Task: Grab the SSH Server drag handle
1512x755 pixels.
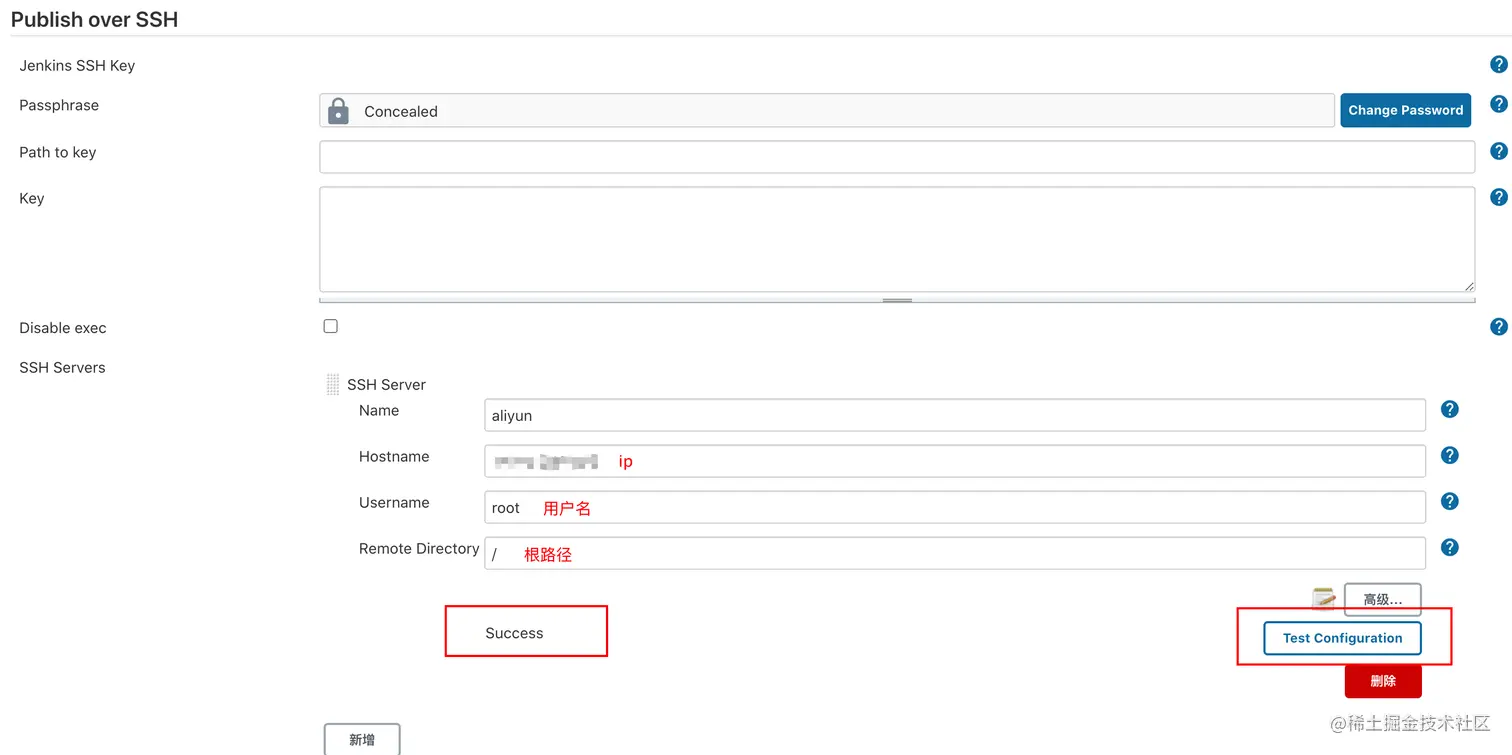Action: pyautogui.click(x=333, y=384)
